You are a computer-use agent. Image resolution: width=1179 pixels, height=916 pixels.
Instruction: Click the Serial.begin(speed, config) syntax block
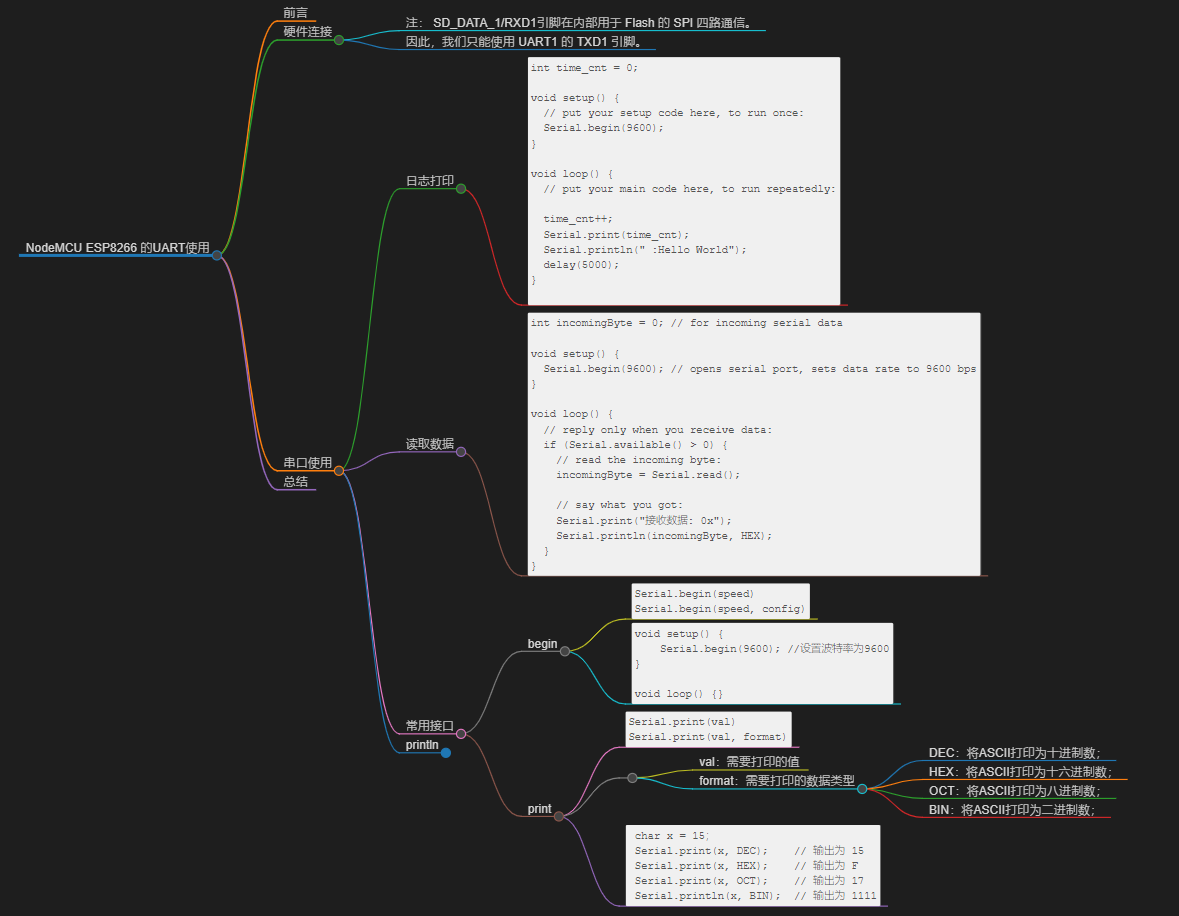(720, 601)
